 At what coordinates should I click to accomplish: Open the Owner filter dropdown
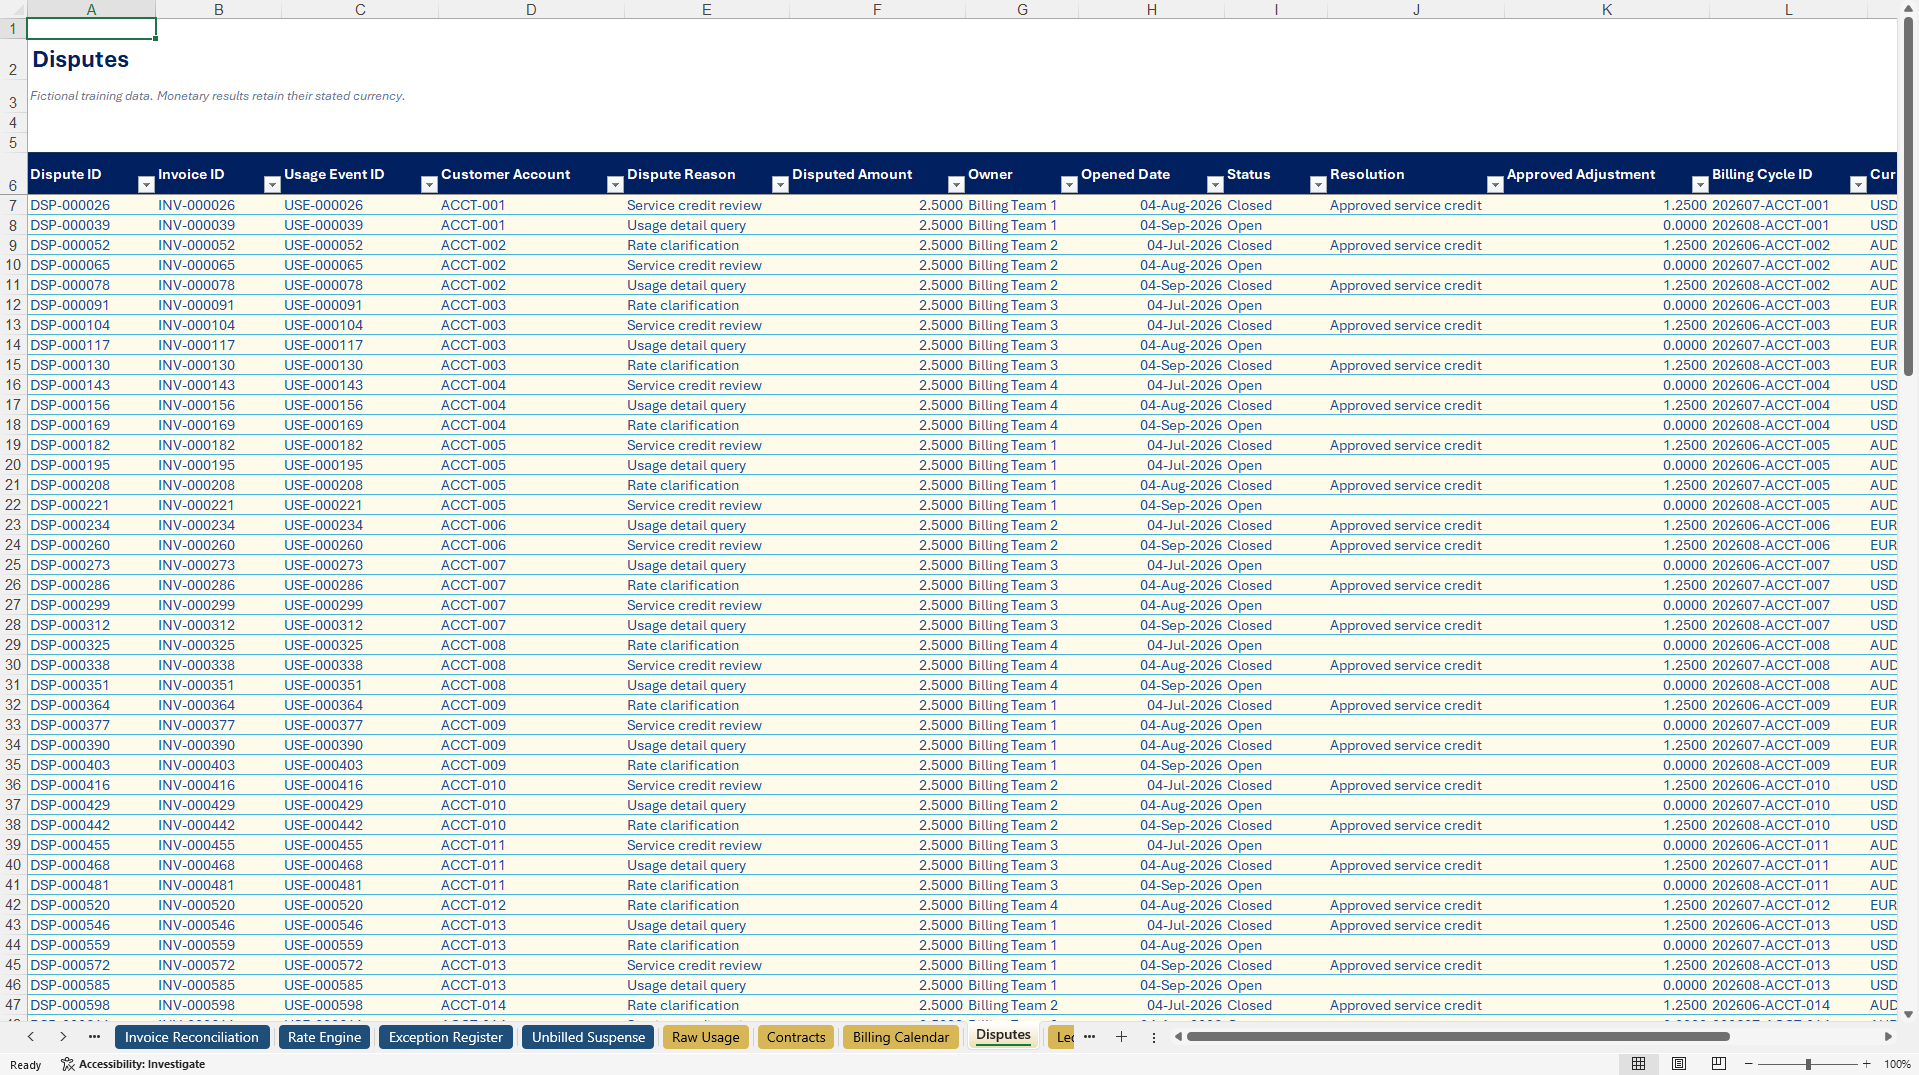point(1069,185)
